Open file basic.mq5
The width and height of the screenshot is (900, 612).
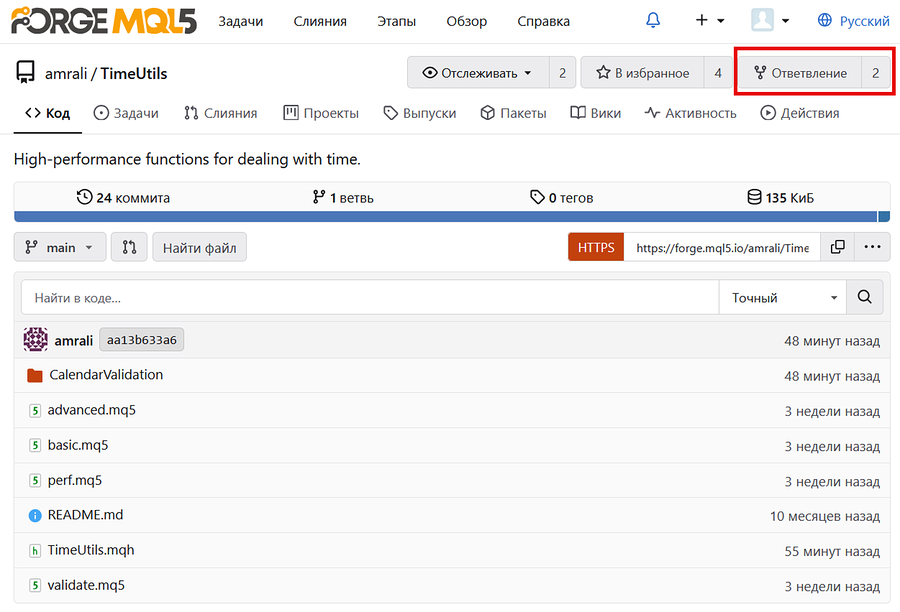[x=78, y=445]
